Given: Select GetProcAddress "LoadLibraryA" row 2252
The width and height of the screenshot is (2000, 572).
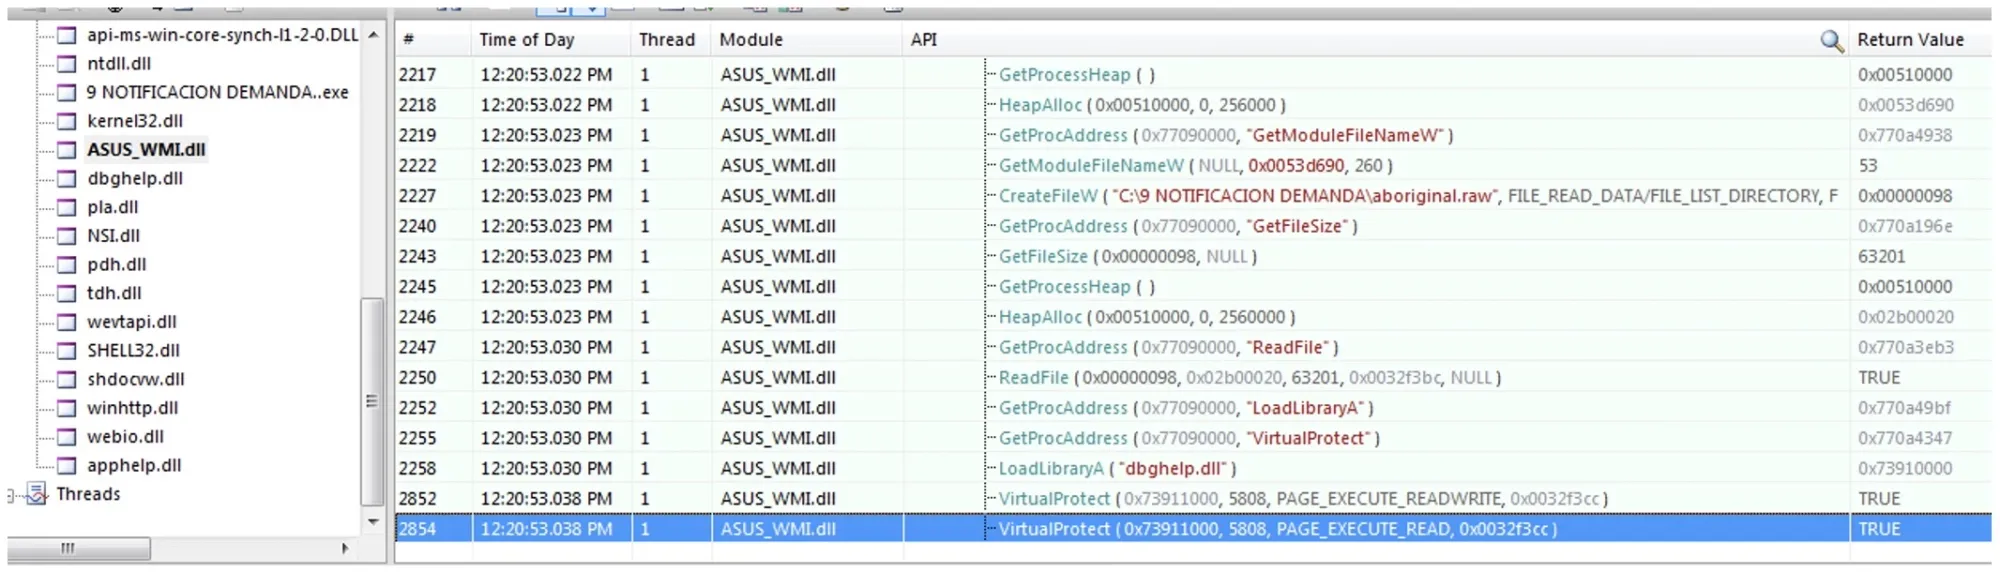Looking at the screenshot, I should pos(1193,408).
